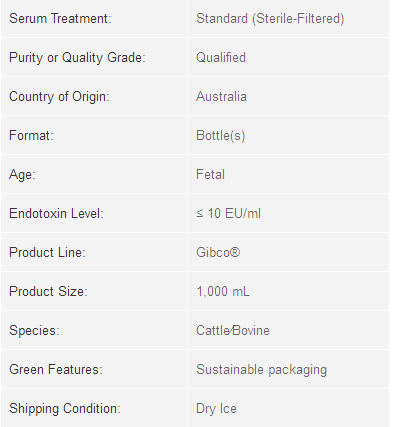Click the Age row label
Viewport: 393px width, 427px height.
pyautogui.click(x=22, y=175)
